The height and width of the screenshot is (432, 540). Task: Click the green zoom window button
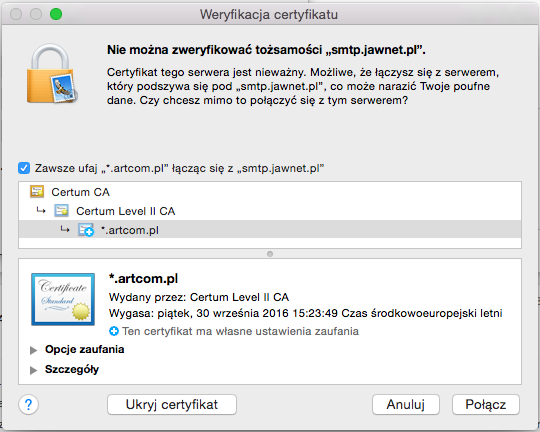tap(56, 14)
